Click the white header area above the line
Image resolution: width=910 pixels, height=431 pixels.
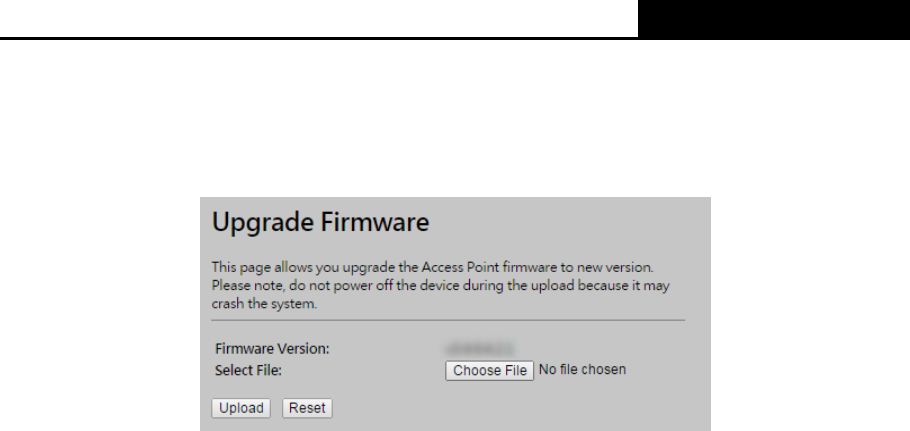click(319, 18)
